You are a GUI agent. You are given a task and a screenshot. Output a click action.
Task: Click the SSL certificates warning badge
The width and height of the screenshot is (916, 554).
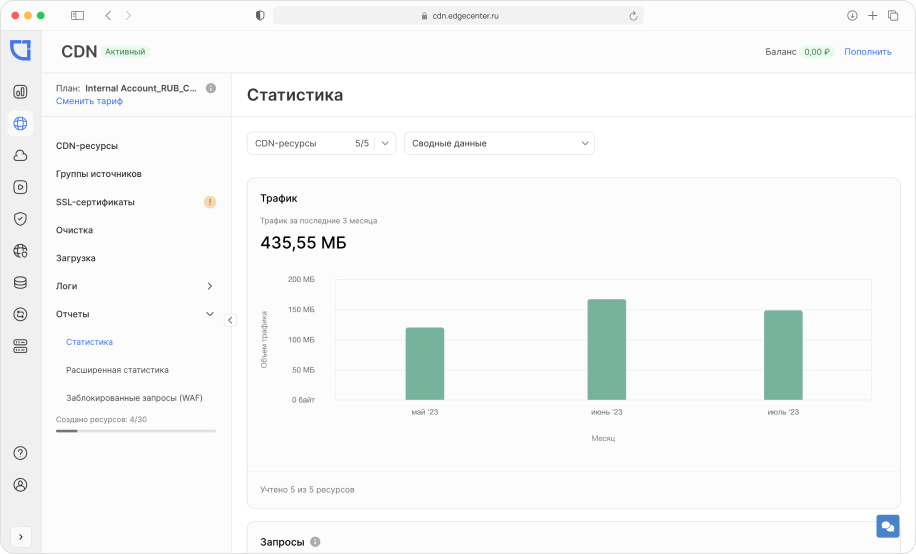210,202
